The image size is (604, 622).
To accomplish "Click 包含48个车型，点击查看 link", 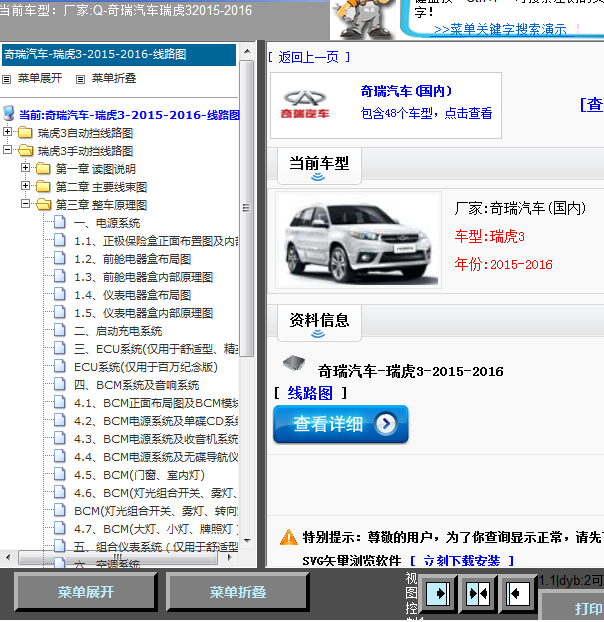I will 426,113.
